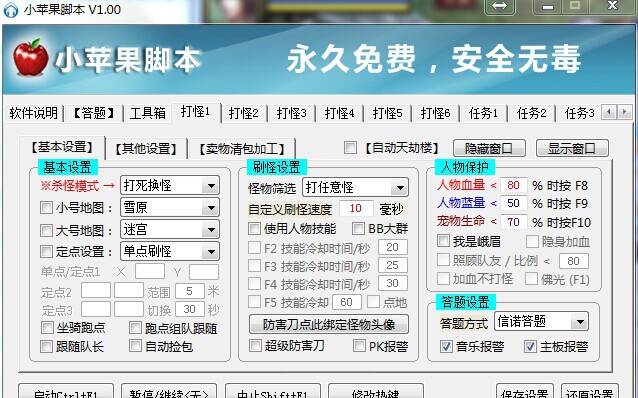This screenshot has width=638, height=398.
Task: Click 显示窗口 button
Action: click(x=572, y=149)
